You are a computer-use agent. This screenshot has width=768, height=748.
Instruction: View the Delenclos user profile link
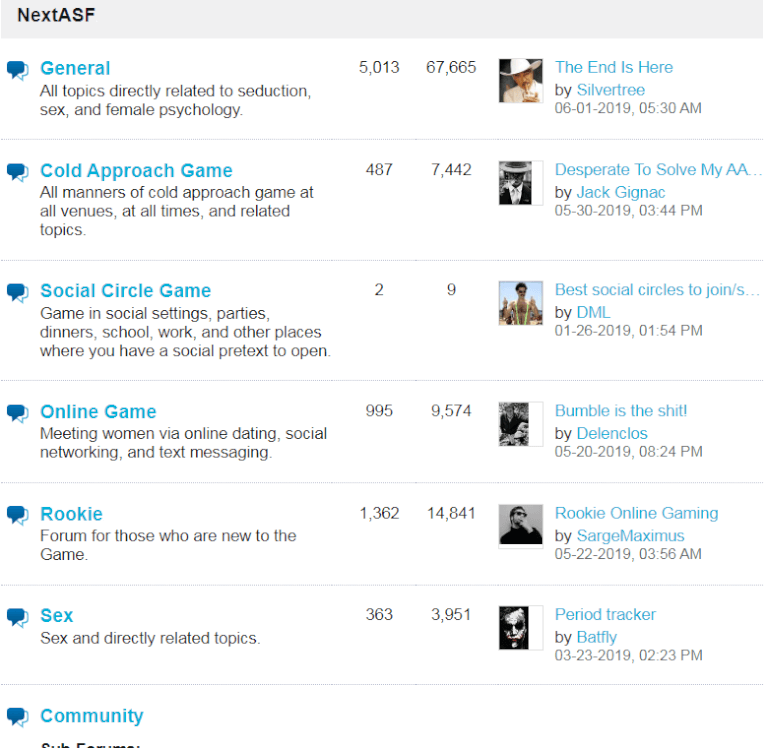tap(612, 433)
